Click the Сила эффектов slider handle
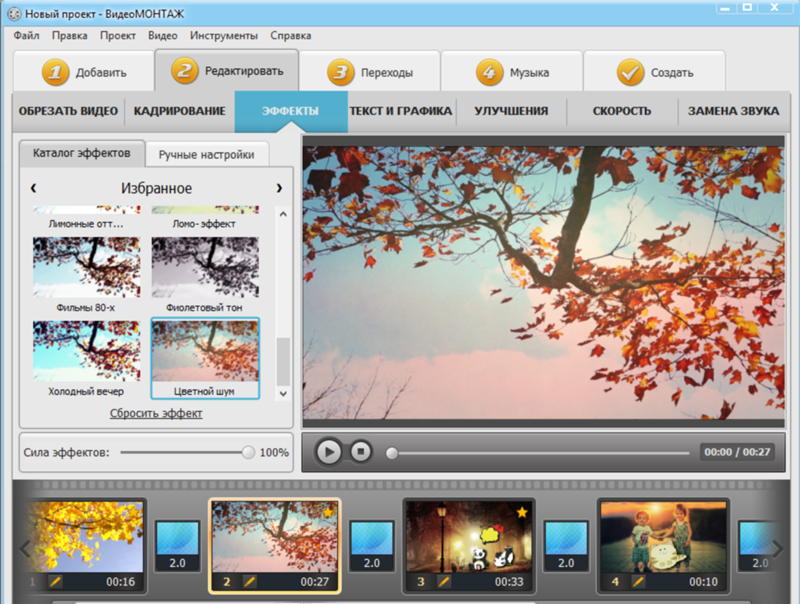The width and height of the screenshot is (800, 604). (248, 452)
